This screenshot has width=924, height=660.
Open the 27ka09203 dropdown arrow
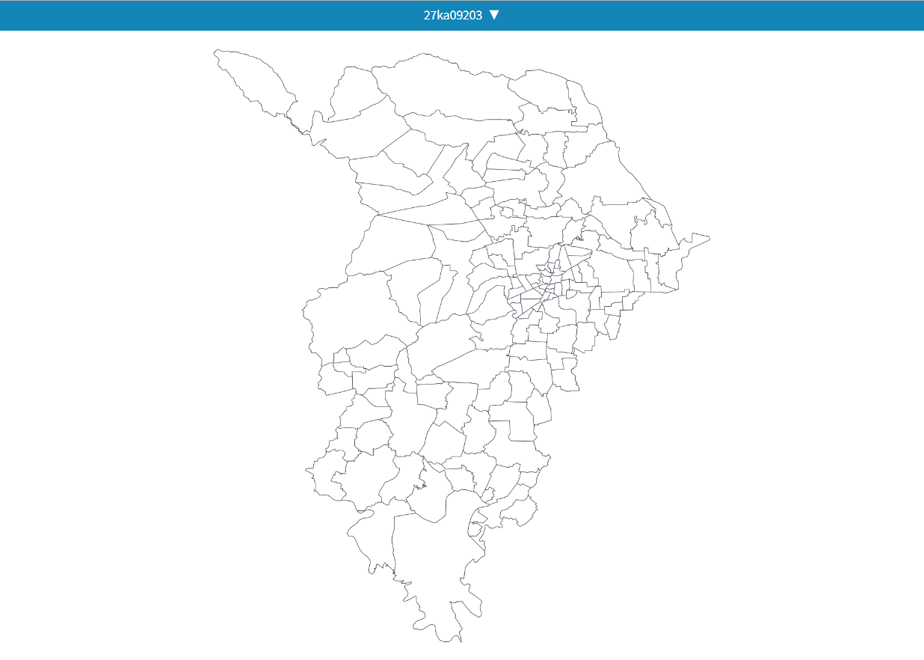[x=494, y=15]
